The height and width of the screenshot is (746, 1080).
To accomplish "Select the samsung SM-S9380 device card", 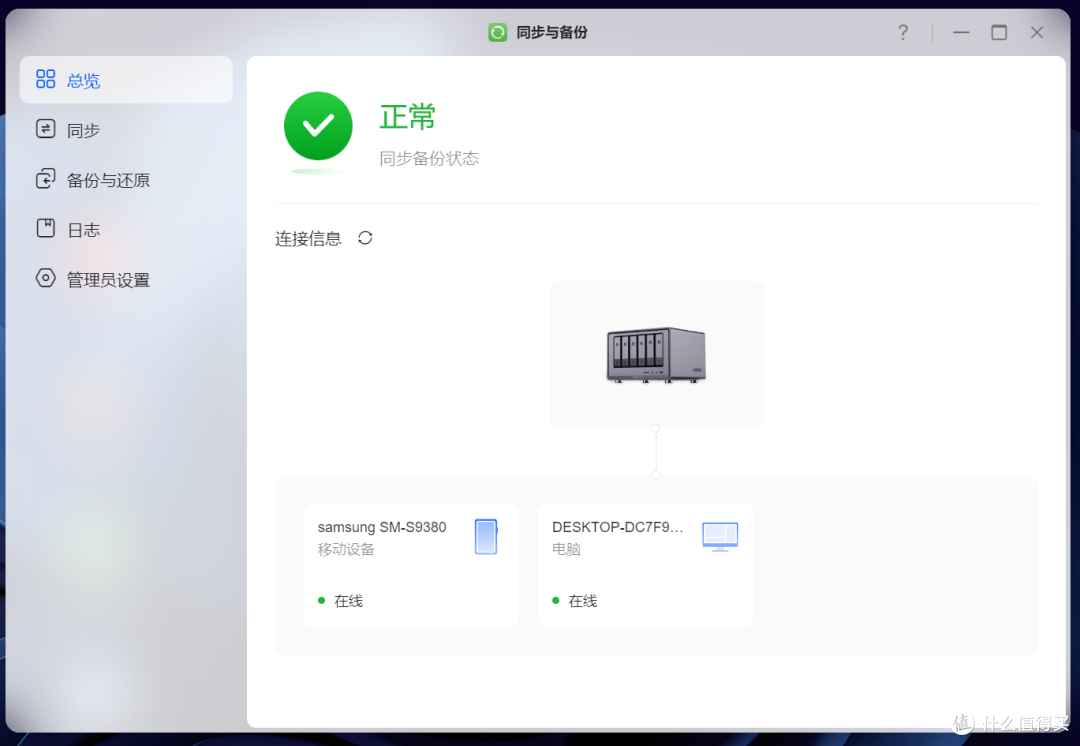I will coord(411,565).
